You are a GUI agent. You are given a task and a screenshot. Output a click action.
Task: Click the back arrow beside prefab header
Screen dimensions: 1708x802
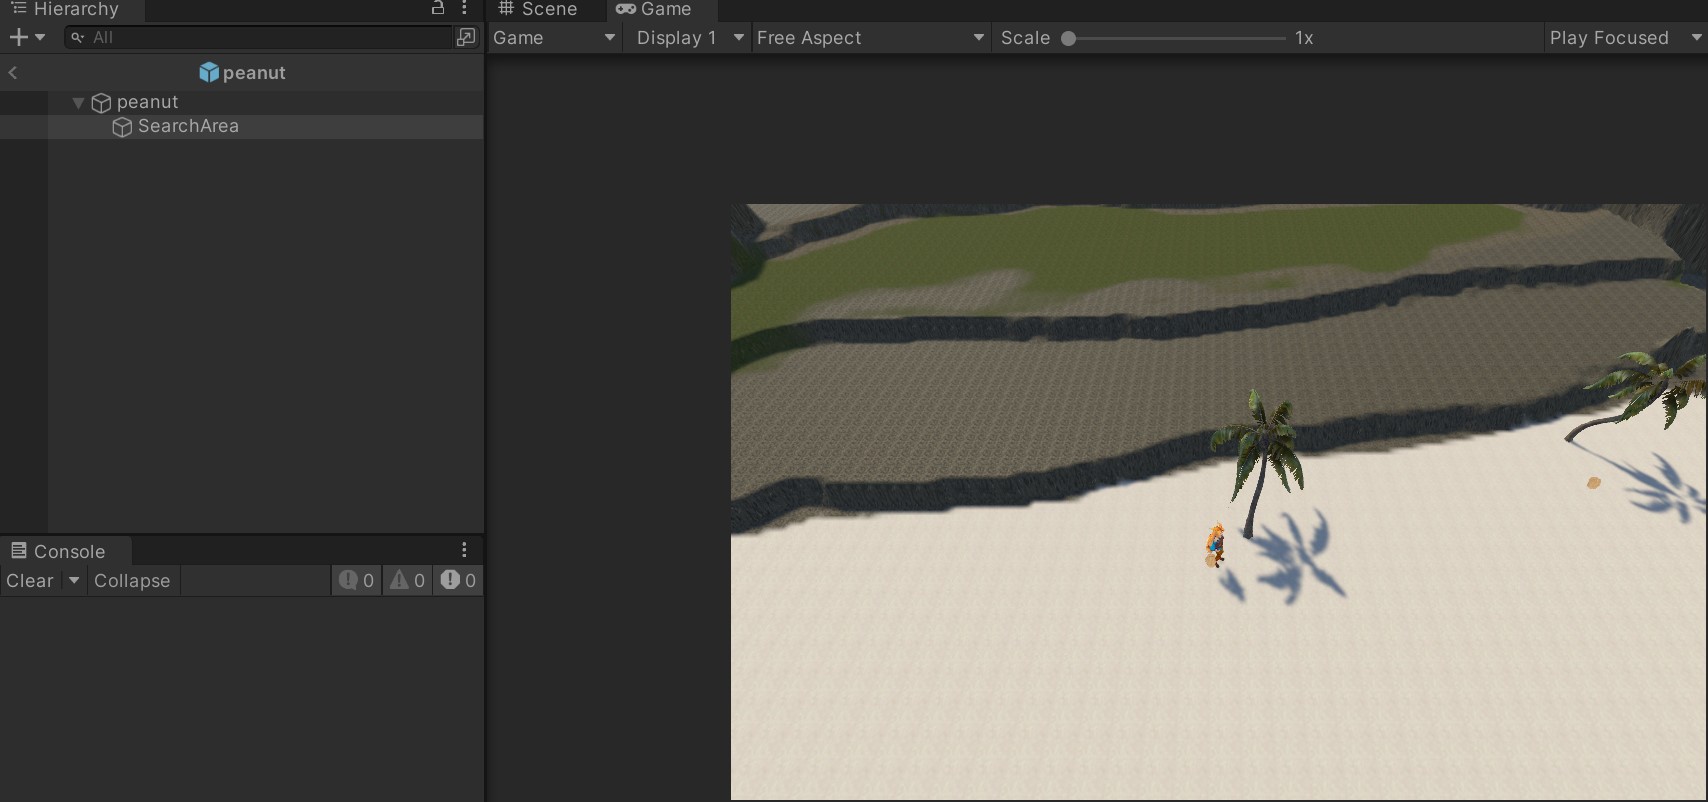(13, 73)
